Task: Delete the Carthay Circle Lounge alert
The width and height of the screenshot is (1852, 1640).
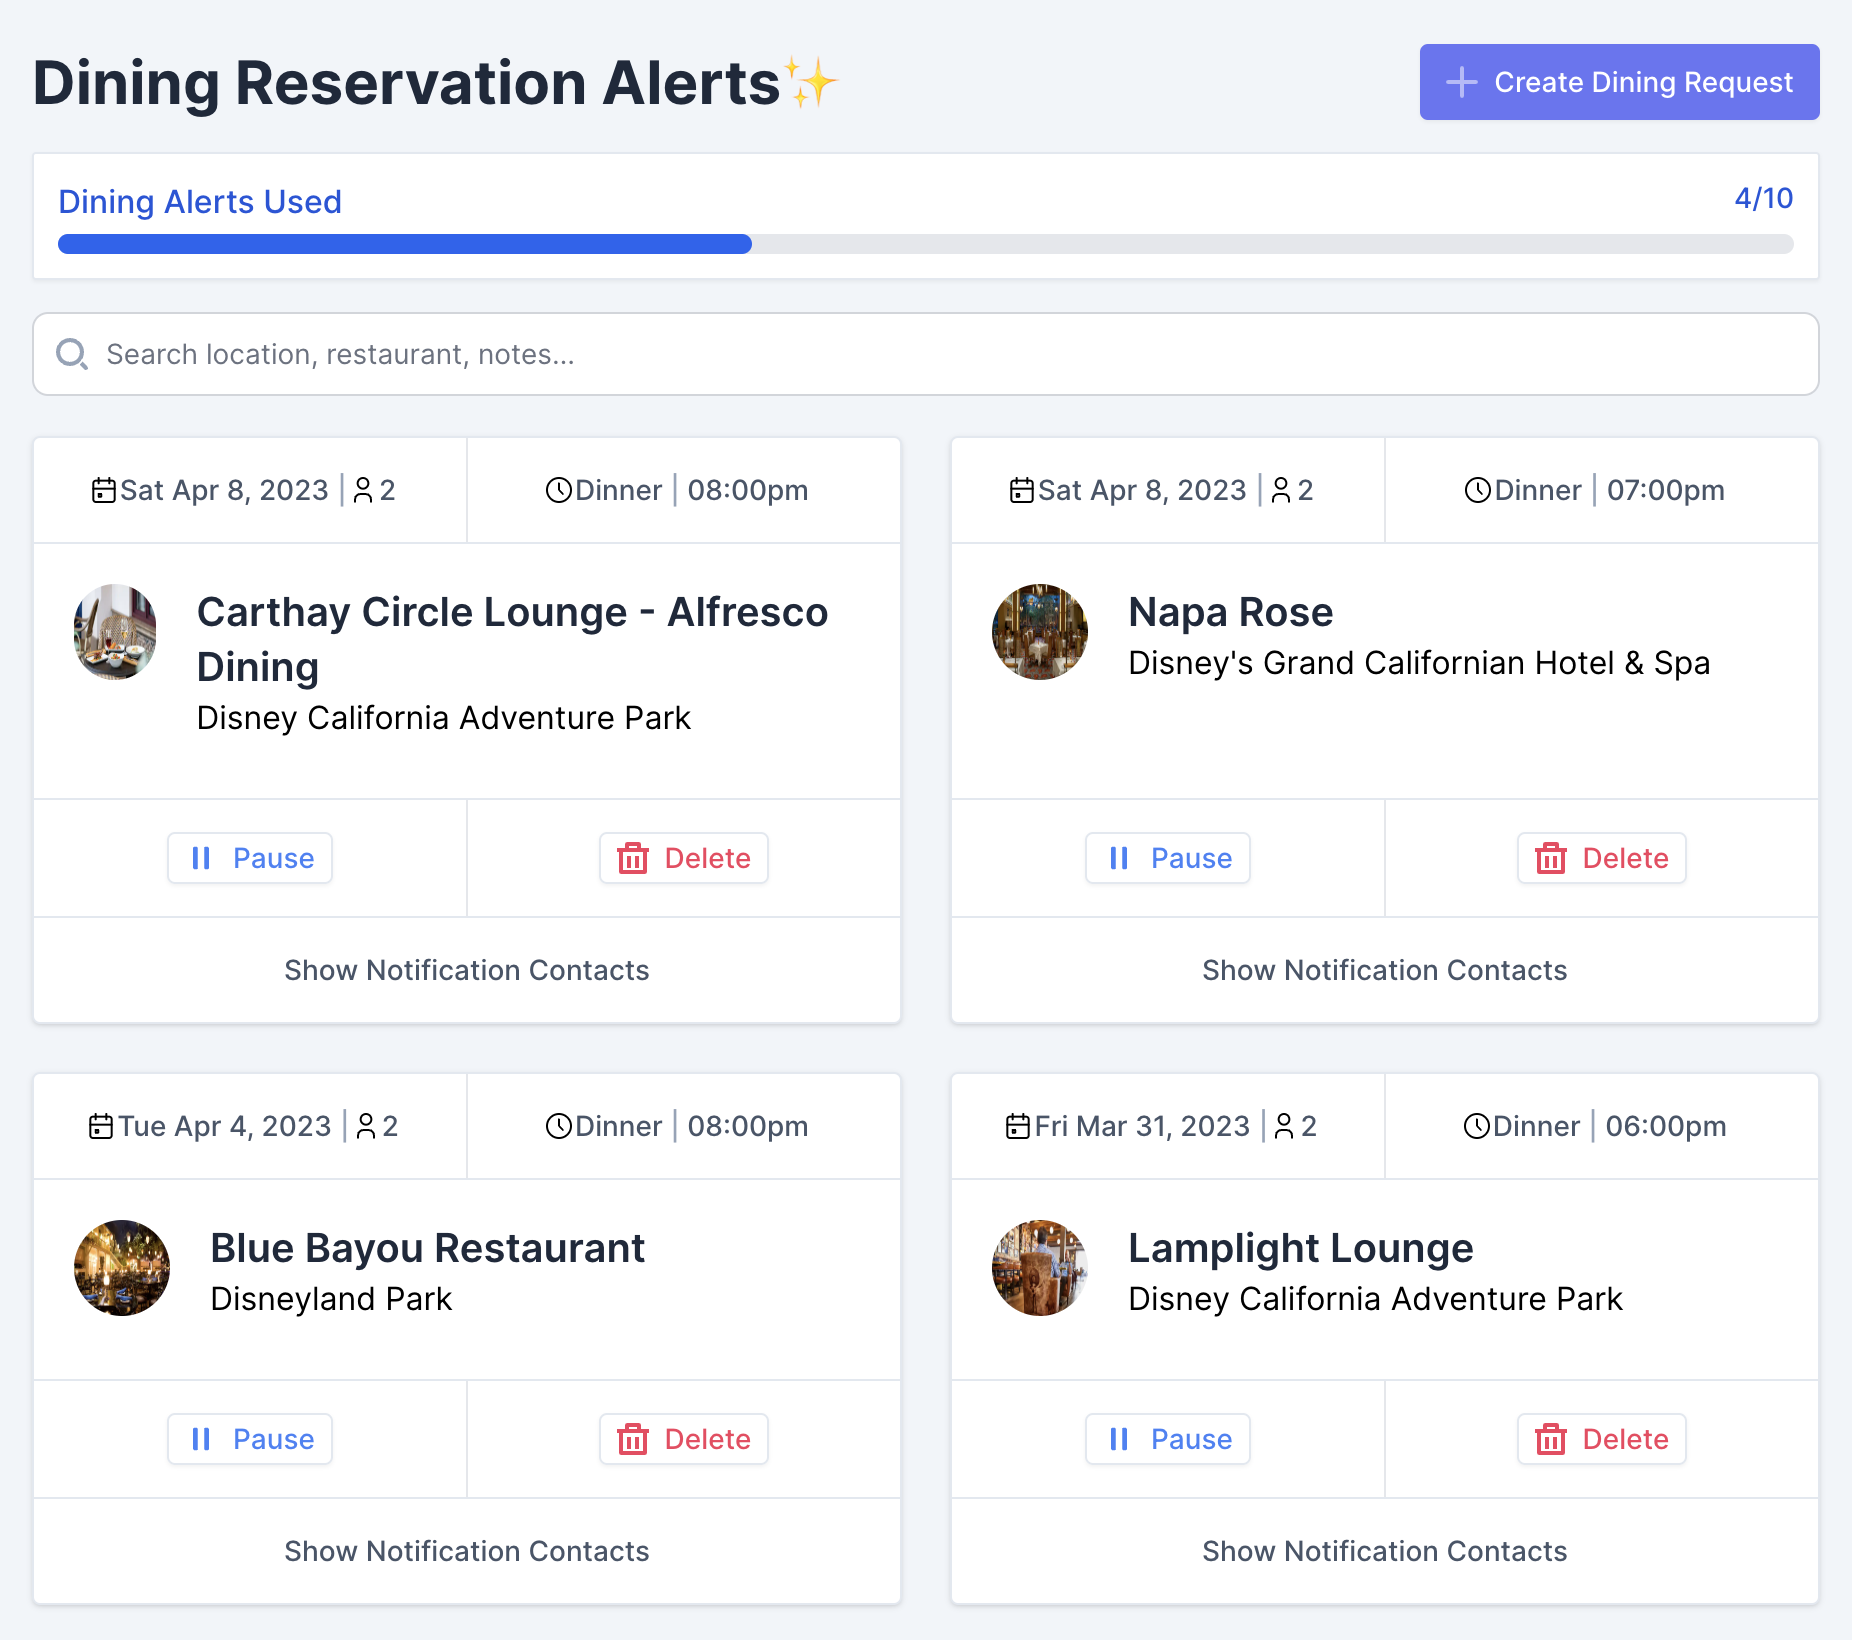Action: (x=684, y=858)
